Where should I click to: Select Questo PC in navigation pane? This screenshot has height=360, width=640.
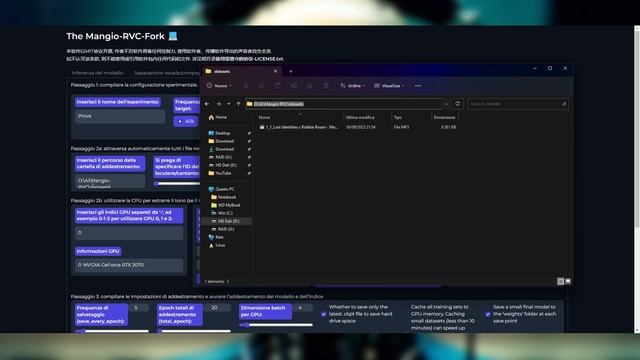tap(221, 189)
